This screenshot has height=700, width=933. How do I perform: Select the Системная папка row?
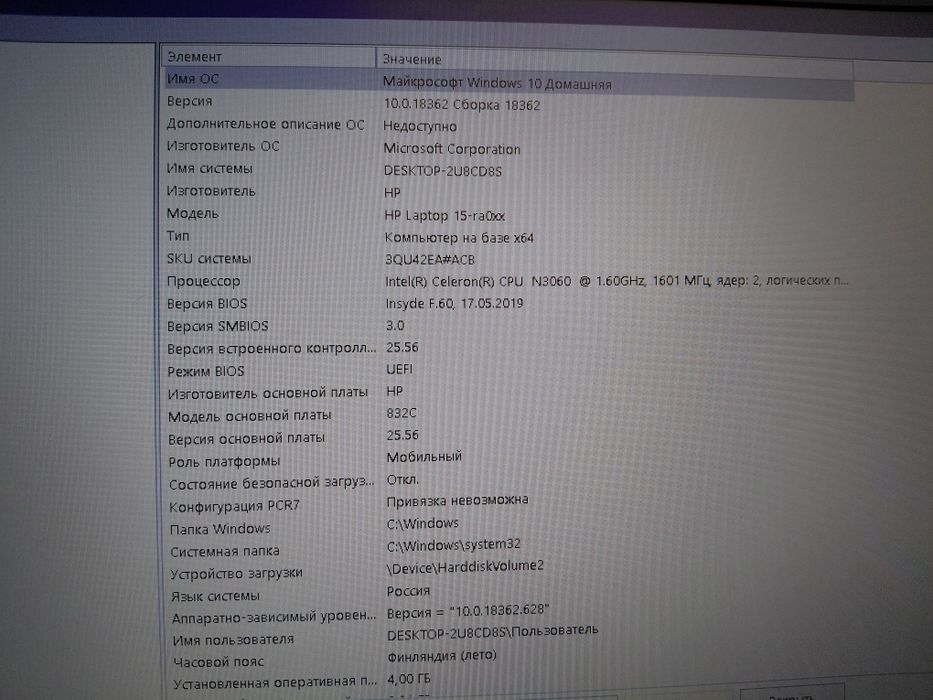point(225,551)
